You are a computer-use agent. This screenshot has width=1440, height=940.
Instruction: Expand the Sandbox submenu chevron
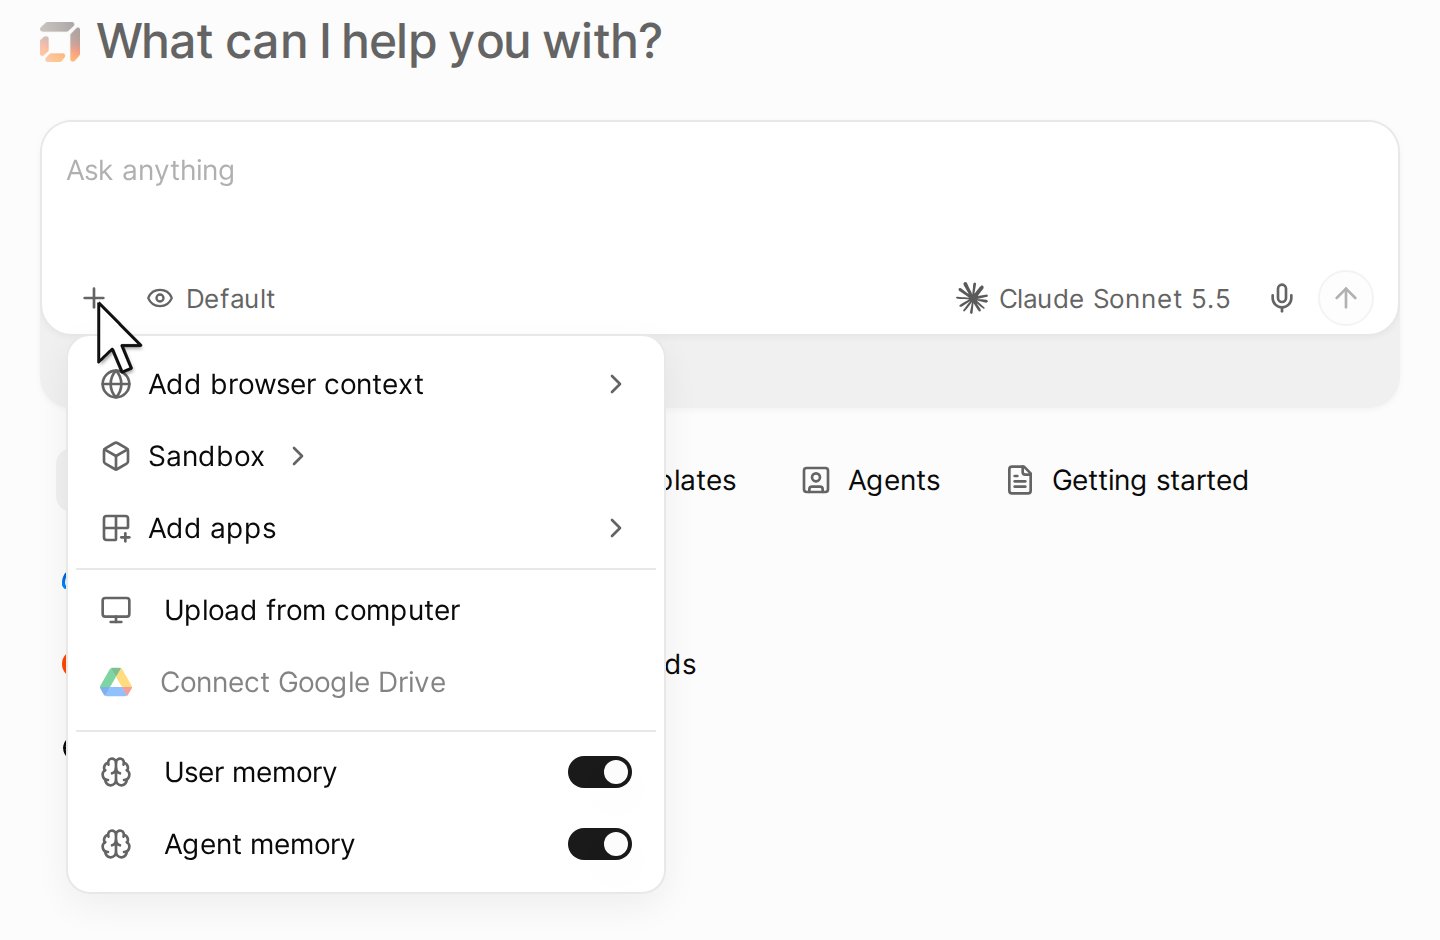tap(298, 456)
